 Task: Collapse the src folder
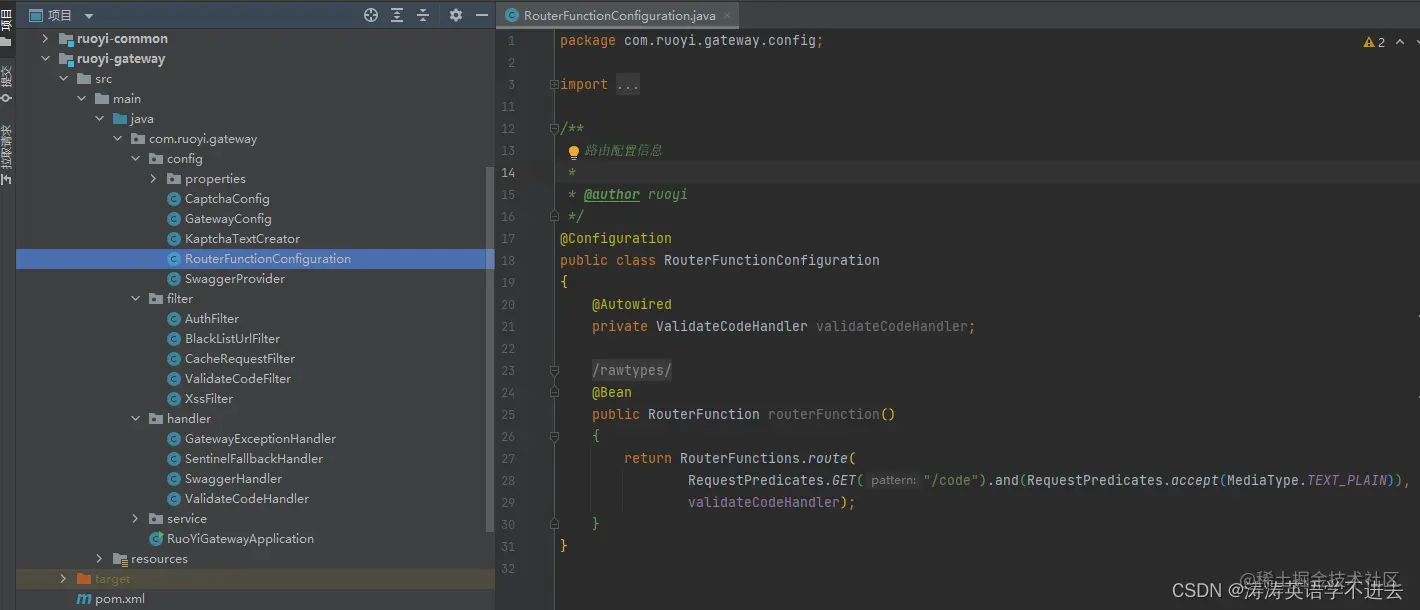coord(63,79)
